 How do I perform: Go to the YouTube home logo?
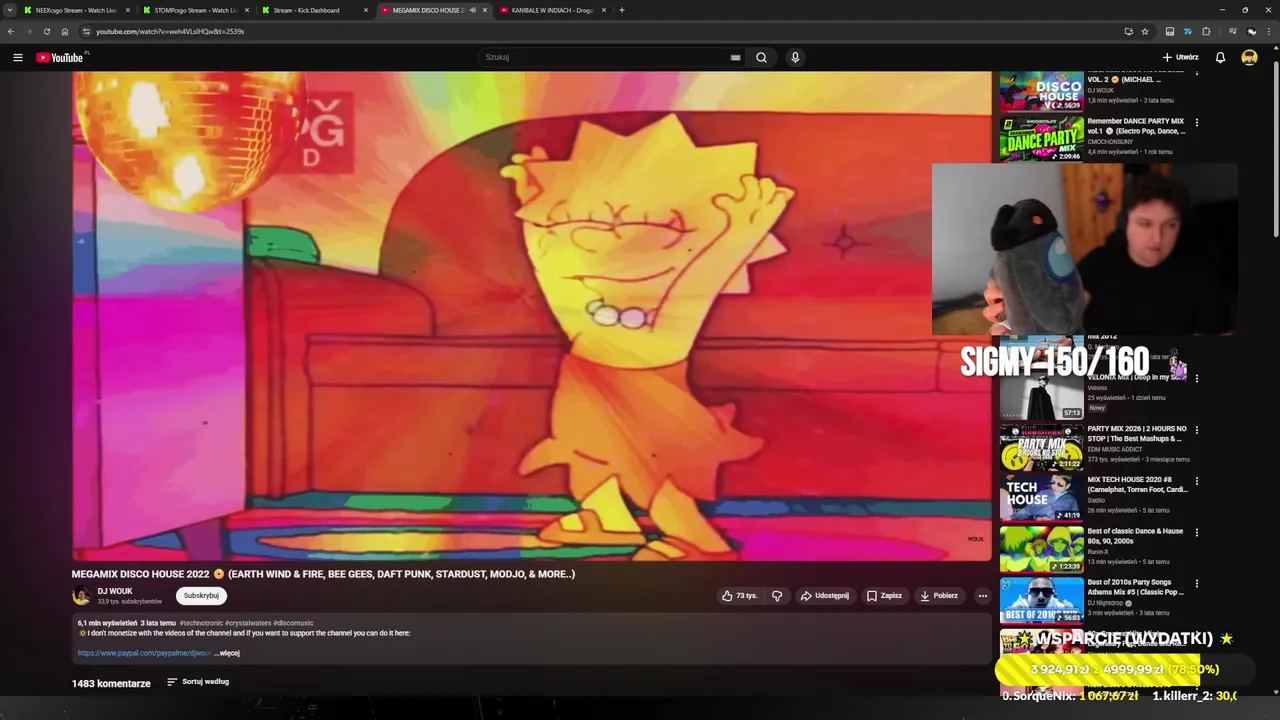coord(59,57)
